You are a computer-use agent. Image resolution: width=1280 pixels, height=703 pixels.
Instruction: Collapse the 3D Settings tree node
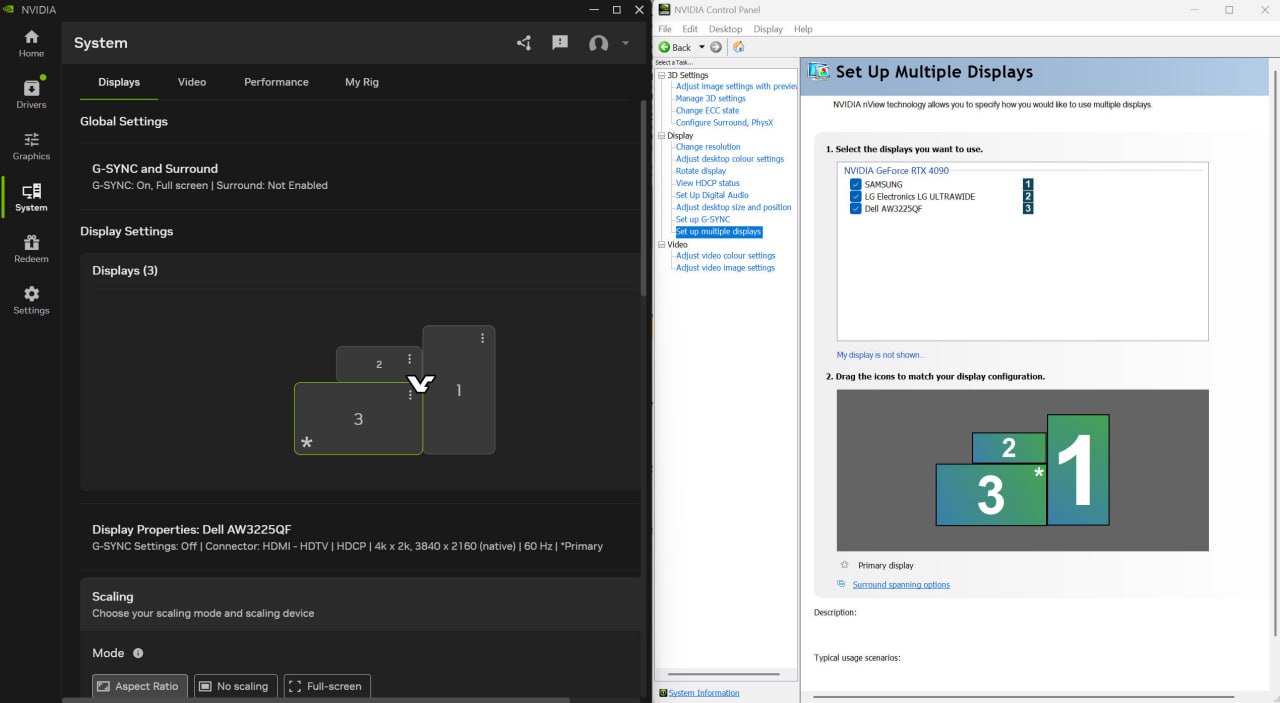tap(662, 75)
